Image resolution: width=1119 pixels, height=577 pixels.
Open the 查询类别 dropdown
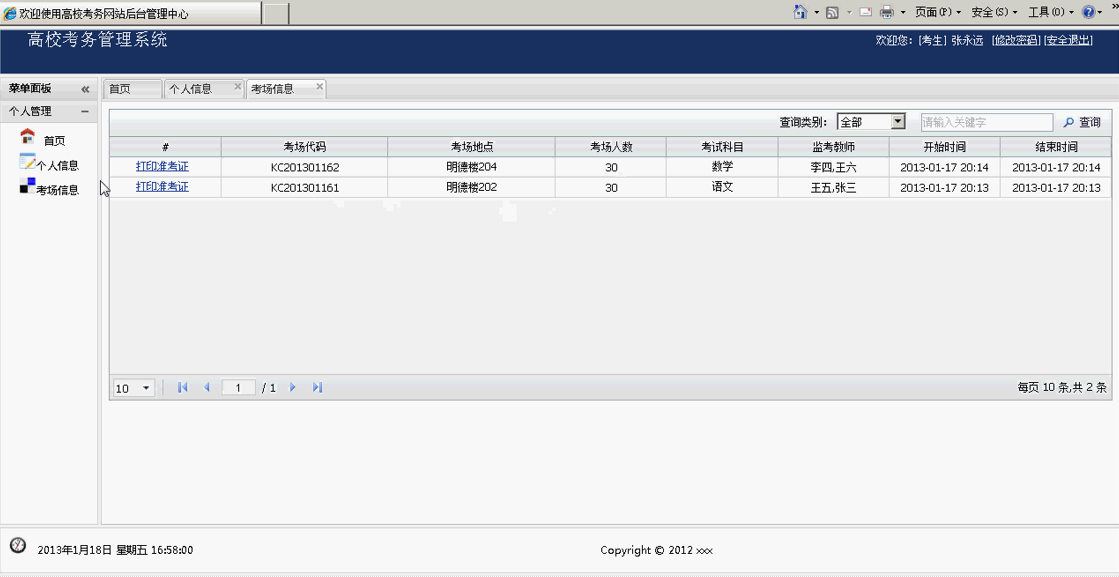click(871, 122)
